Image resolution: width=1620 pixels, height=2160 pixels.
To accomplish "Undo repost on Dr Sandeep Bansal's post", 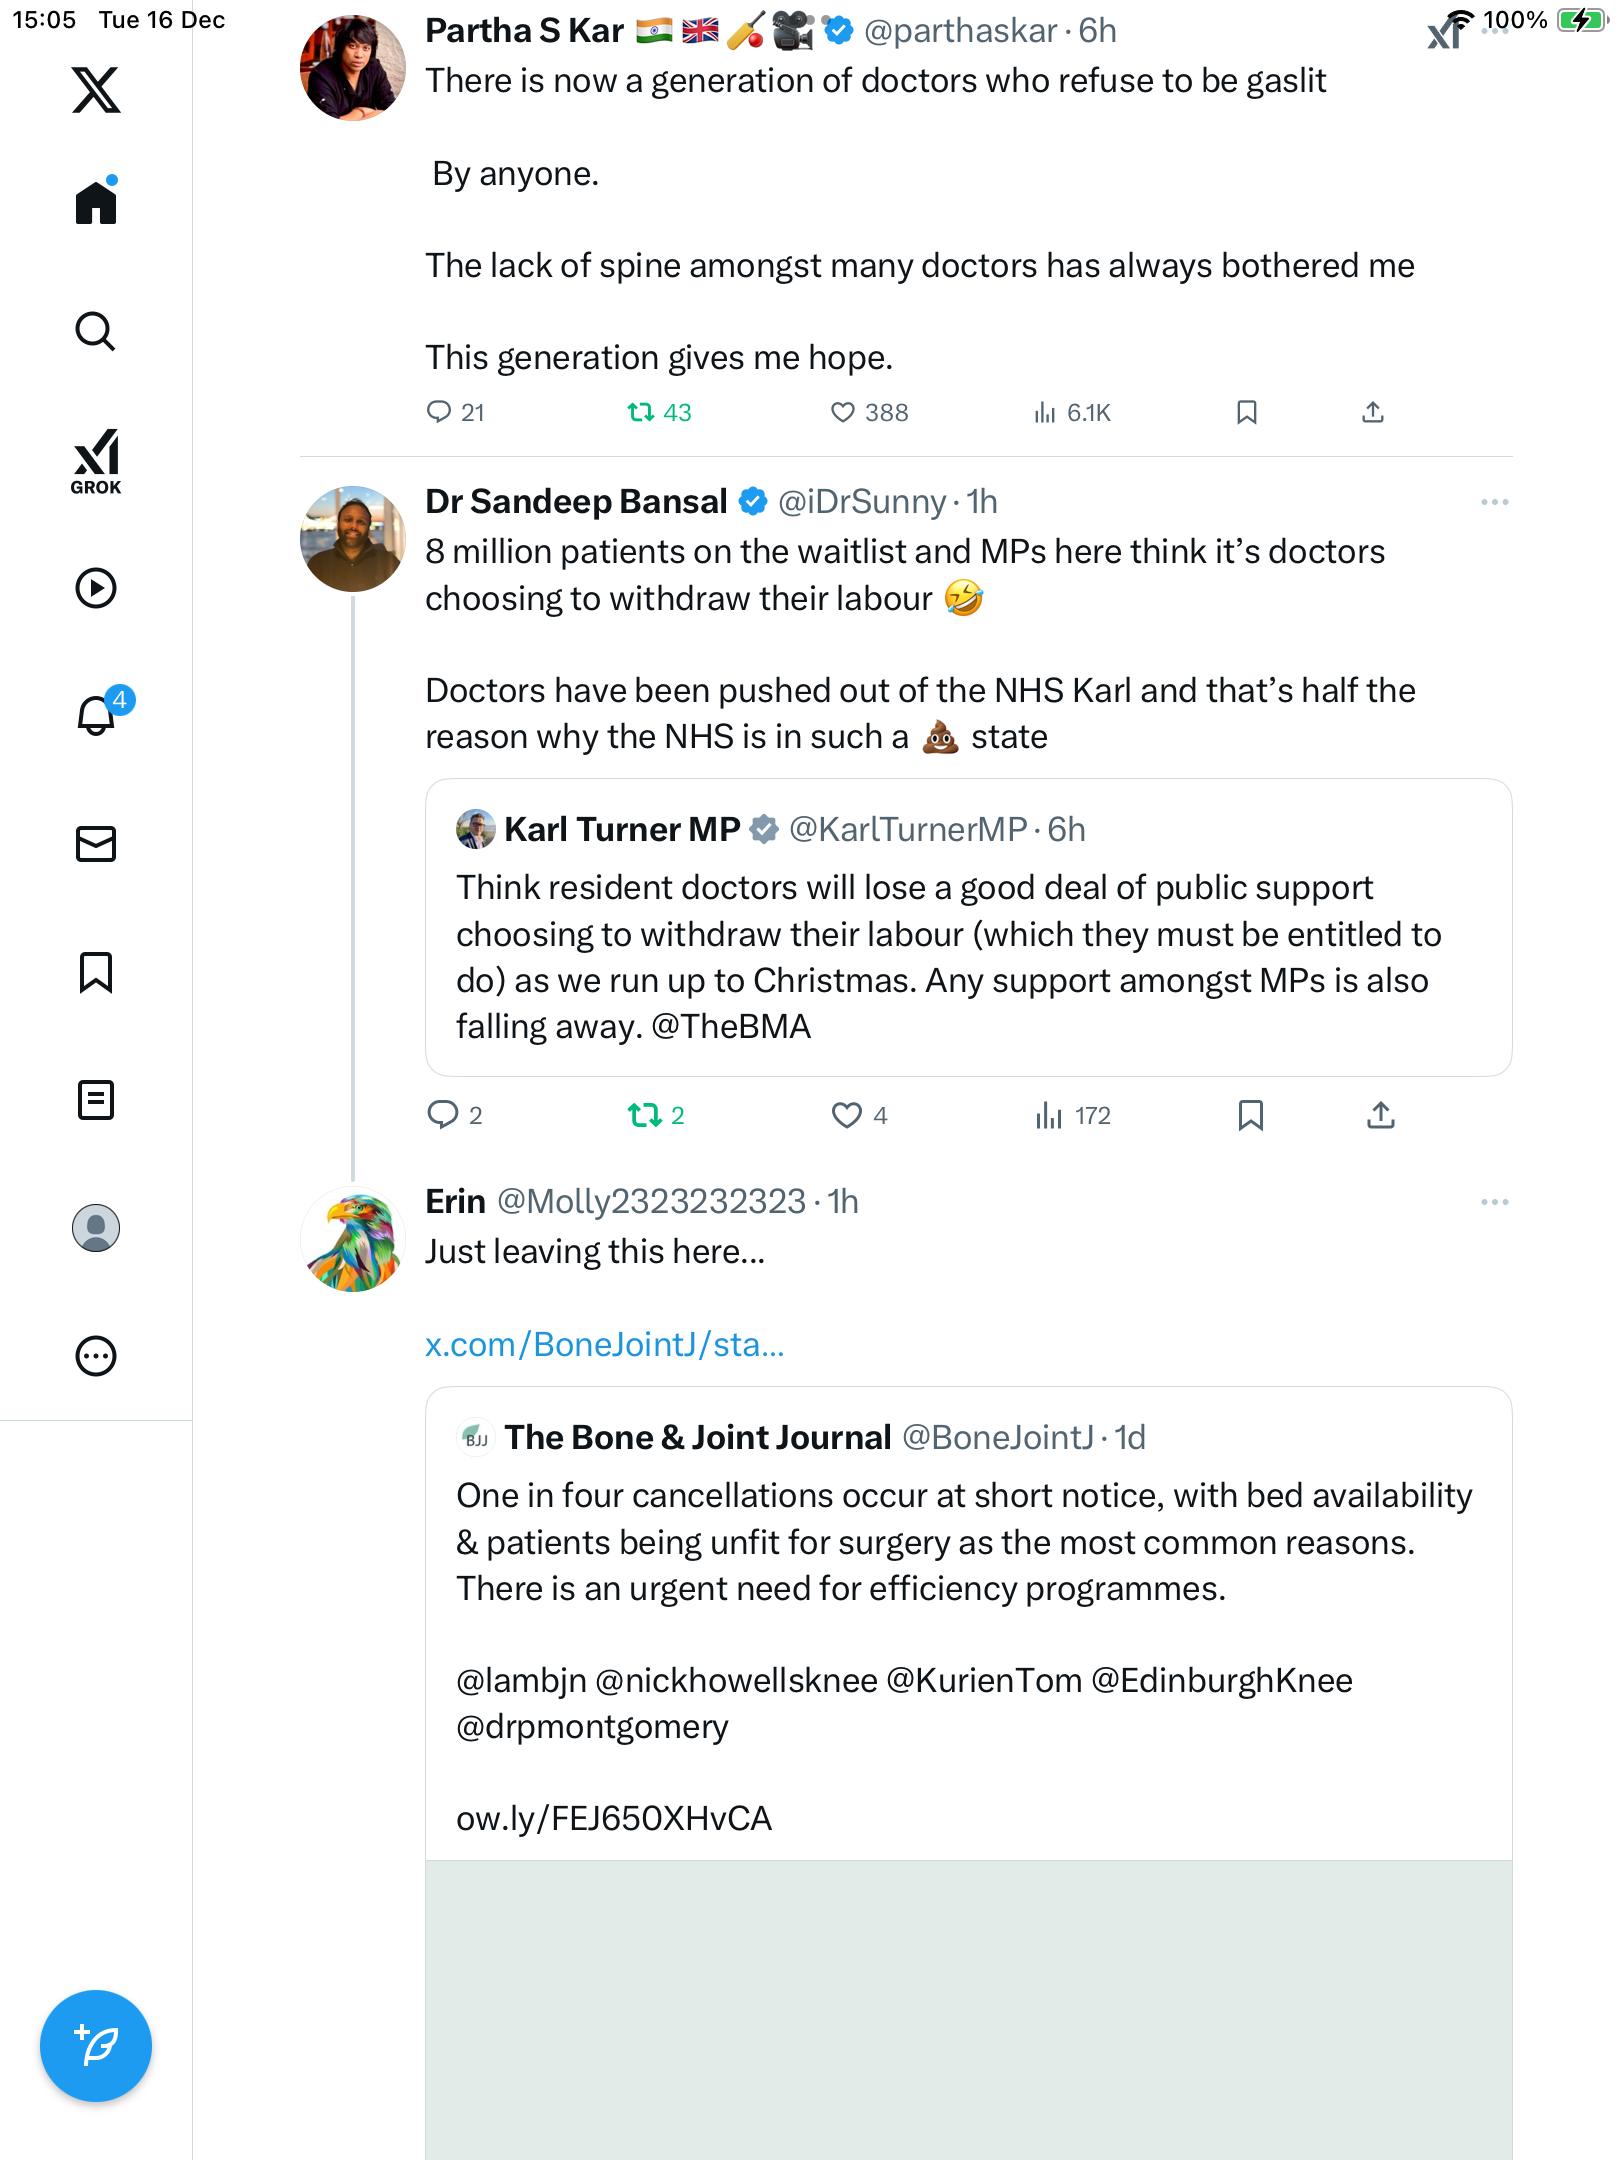I will pos(644,1115).
